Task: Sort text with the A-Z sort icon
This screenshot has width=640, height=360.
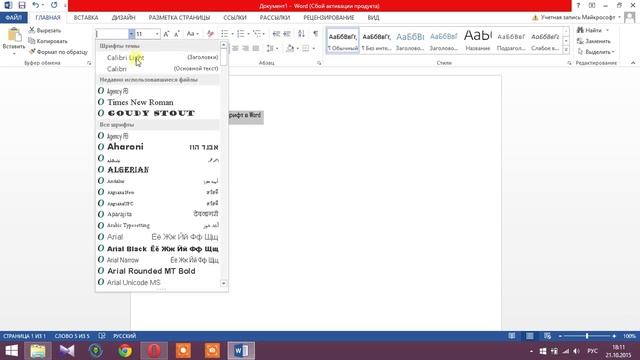Action: [301, 34]
